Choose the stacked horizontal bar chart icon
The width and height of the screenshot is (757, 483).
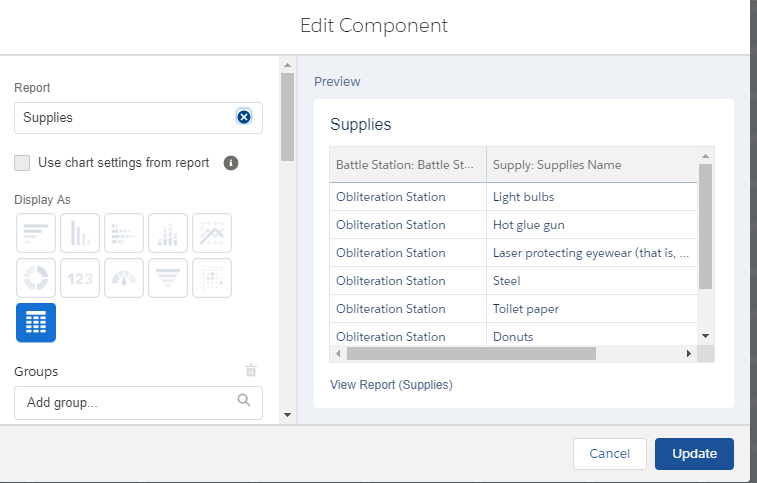coord(124,233)
